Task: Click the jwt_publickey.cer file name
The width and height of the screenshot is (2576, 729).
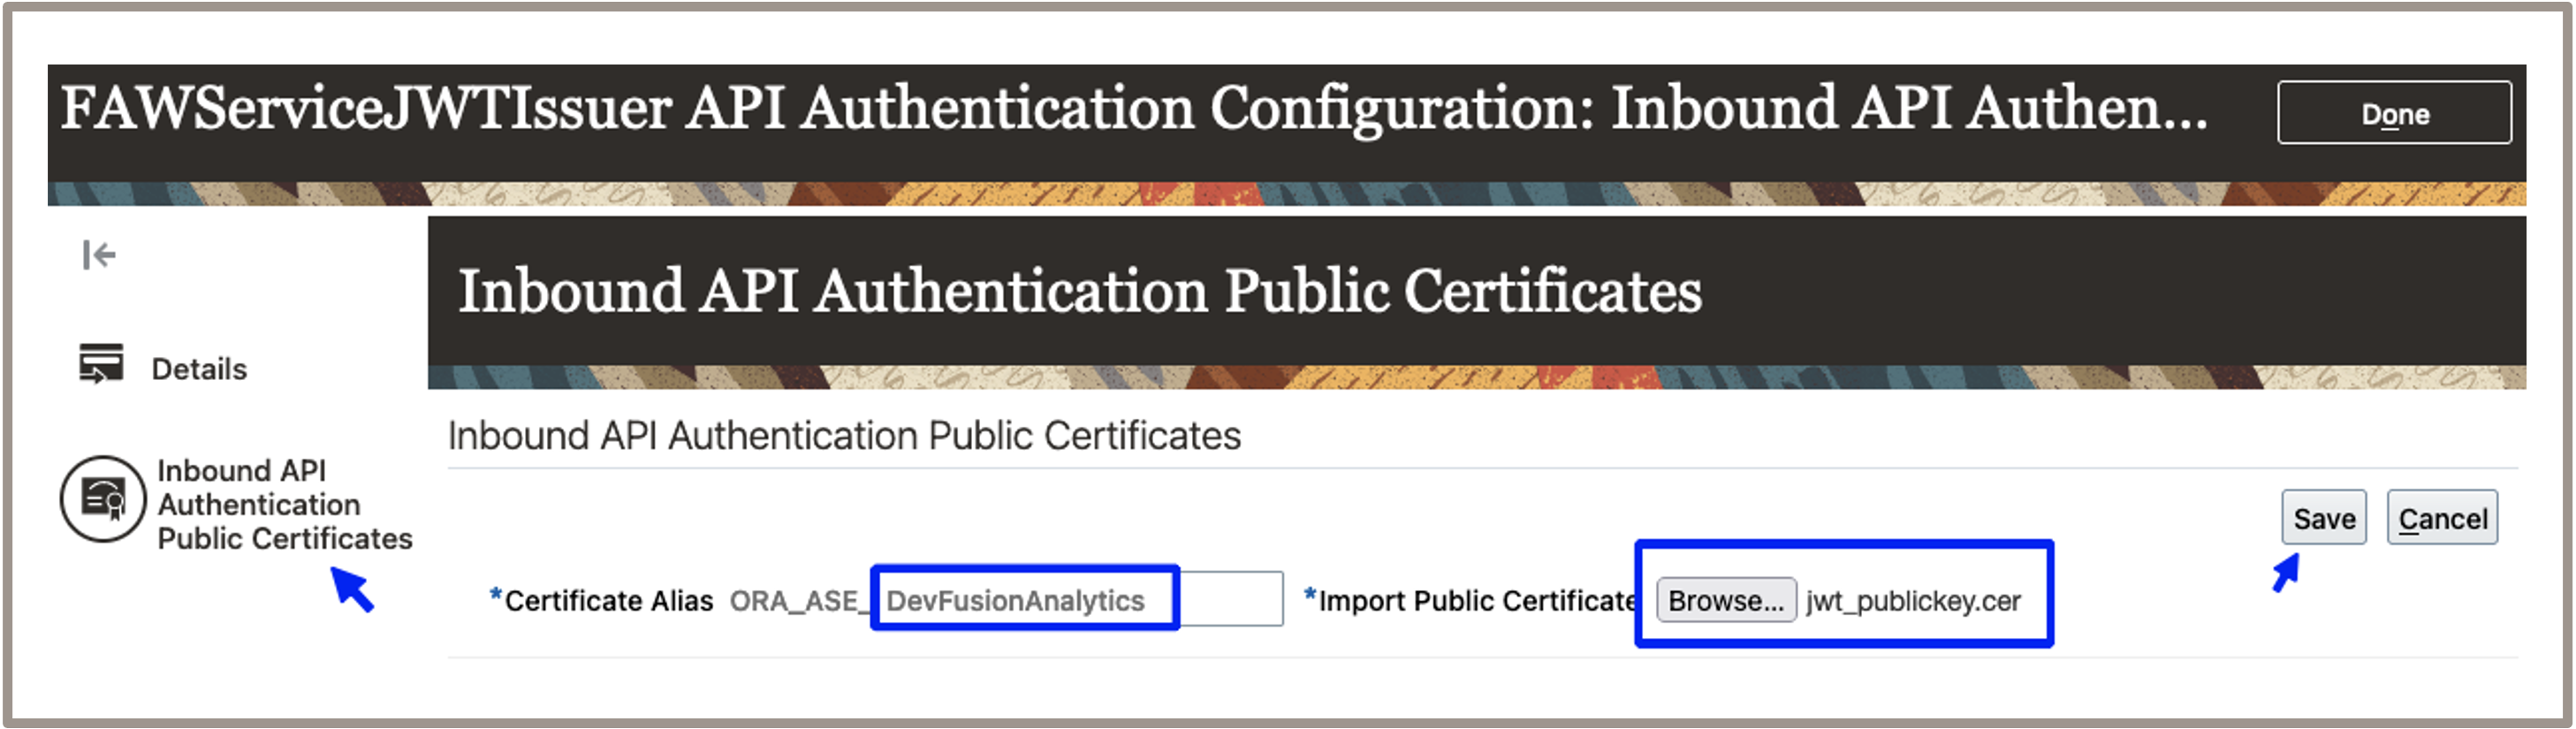Action: tap(1913, 600)
